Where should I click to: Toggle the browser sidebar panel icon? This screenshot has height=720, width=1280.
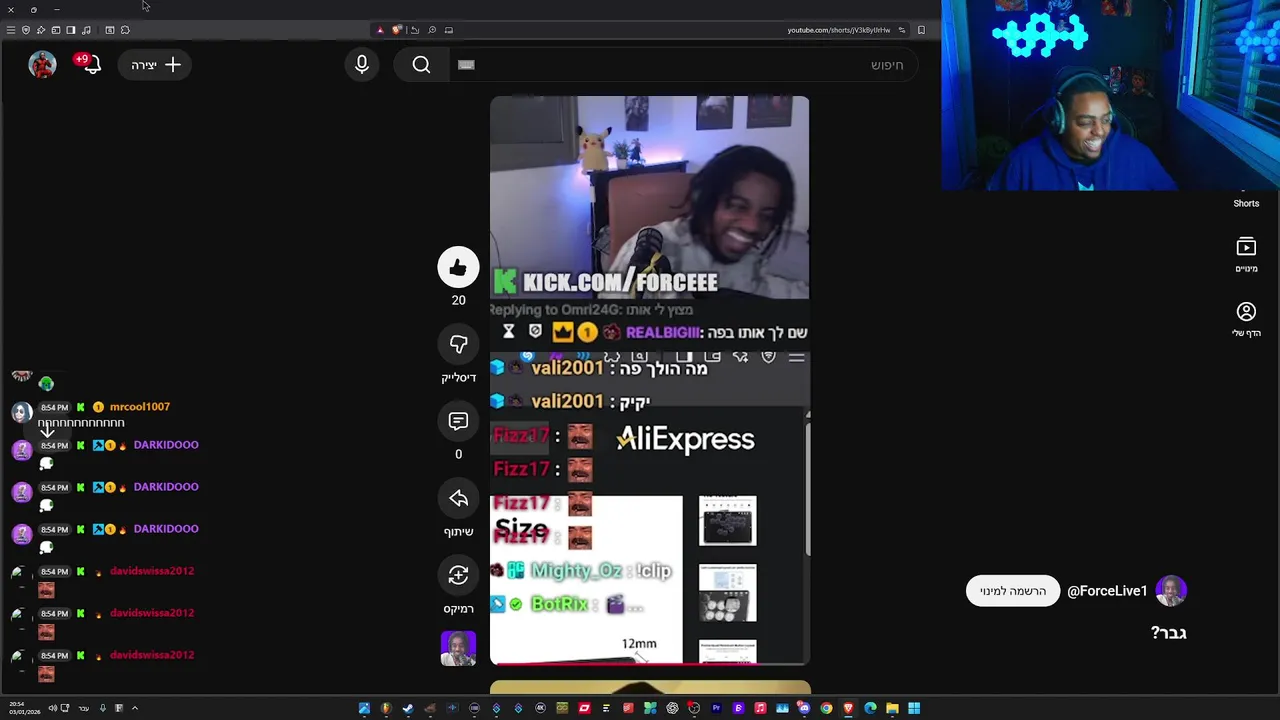tap(70, 30)
